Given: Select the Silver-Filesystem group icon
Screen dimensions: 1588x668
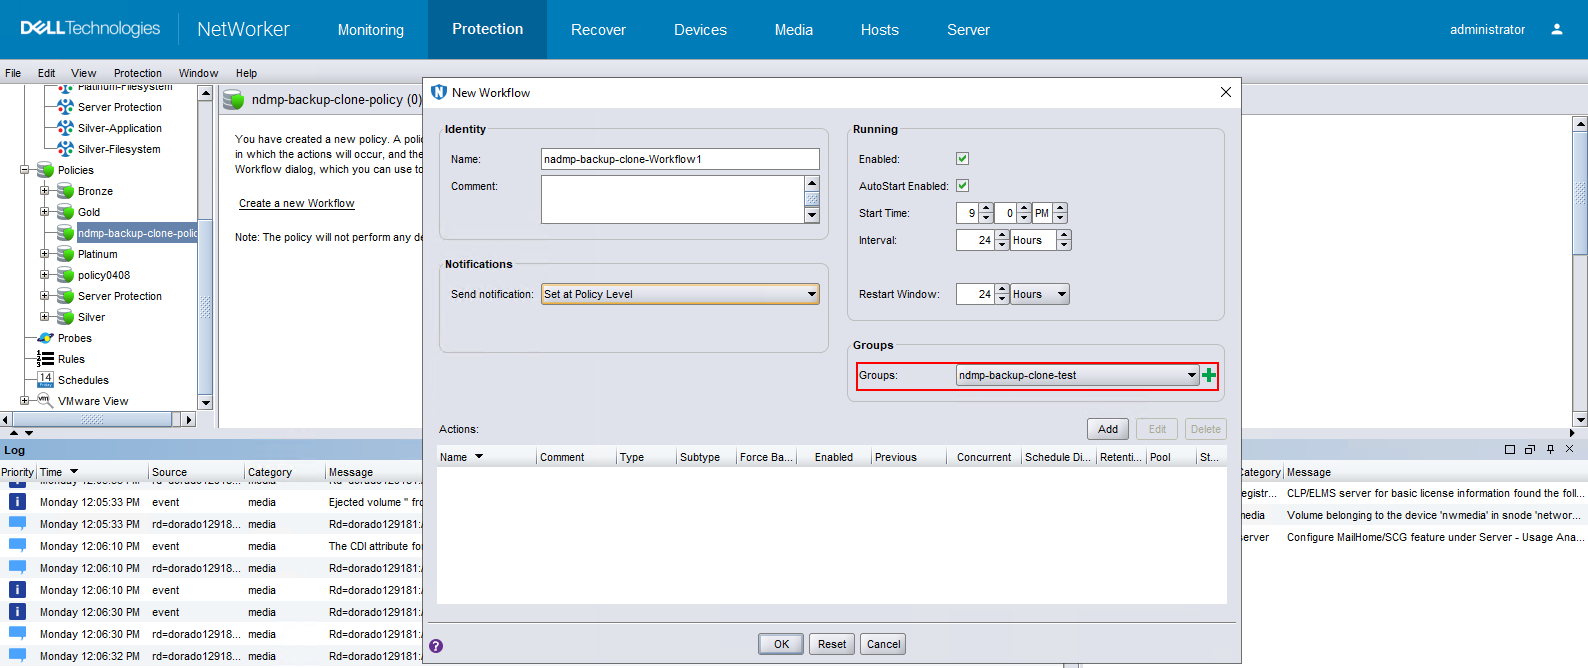Looking at the screenshot, I should [x=65, y=149].
